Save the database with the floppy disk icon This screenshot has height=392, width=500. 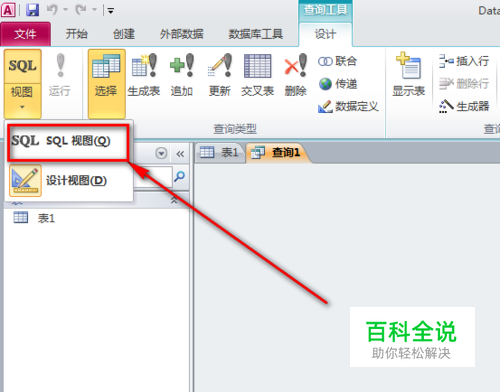[32, 10]
